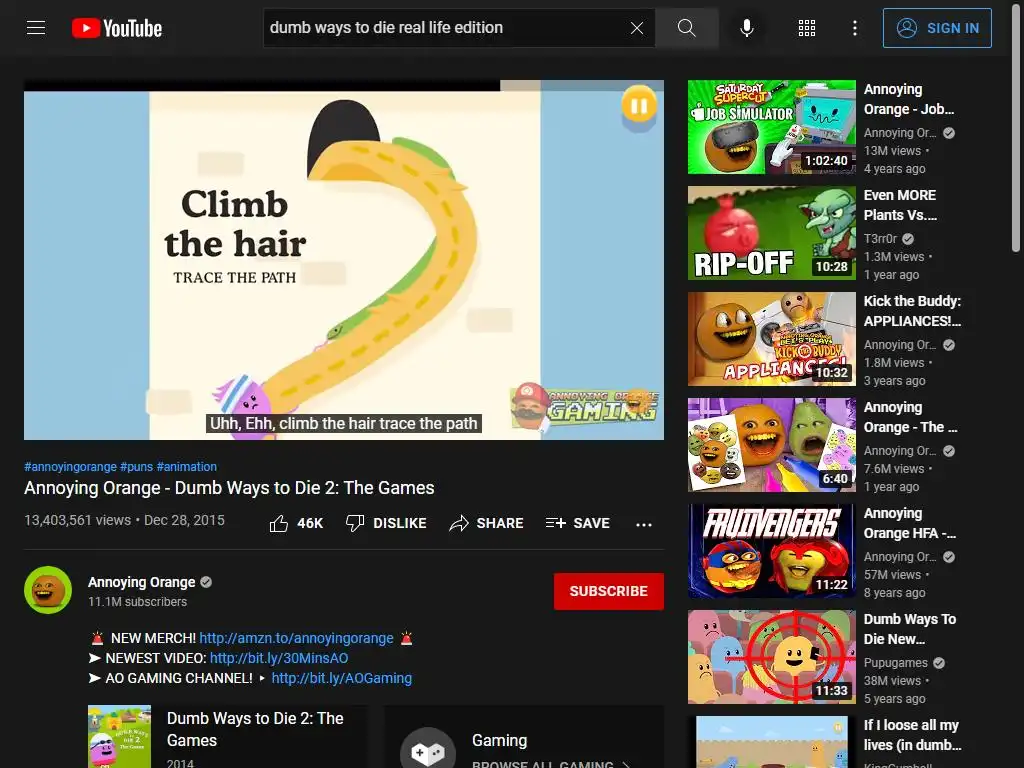Open Kick the Buddy: APPLIANCES title
The image size is (1024, 768).
coord(912,311)
